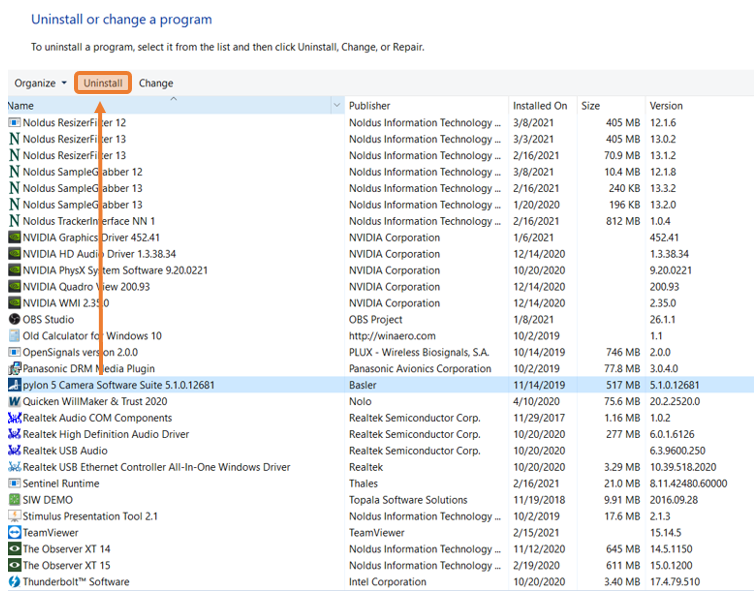Screen dimensions: 754x593
Task: Click the Intel Corporation publisher cell
Action: coord(388,581)
